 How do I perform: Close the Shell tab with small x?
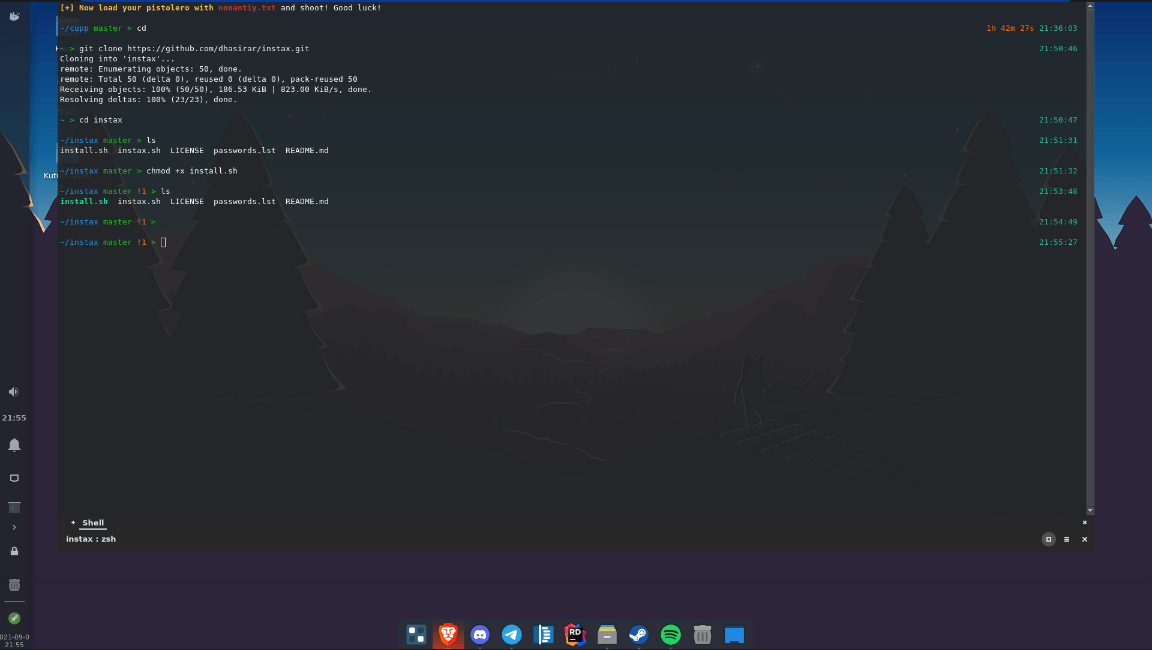coord(1084,522)
